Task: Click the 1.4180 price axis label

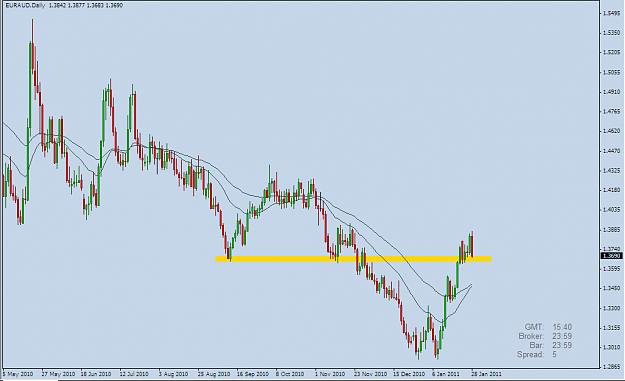Action: (611, 190)
